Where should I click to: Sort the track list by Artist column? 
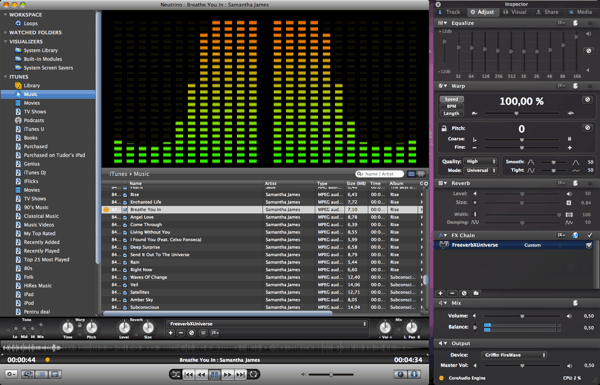[x=289, y=184]
